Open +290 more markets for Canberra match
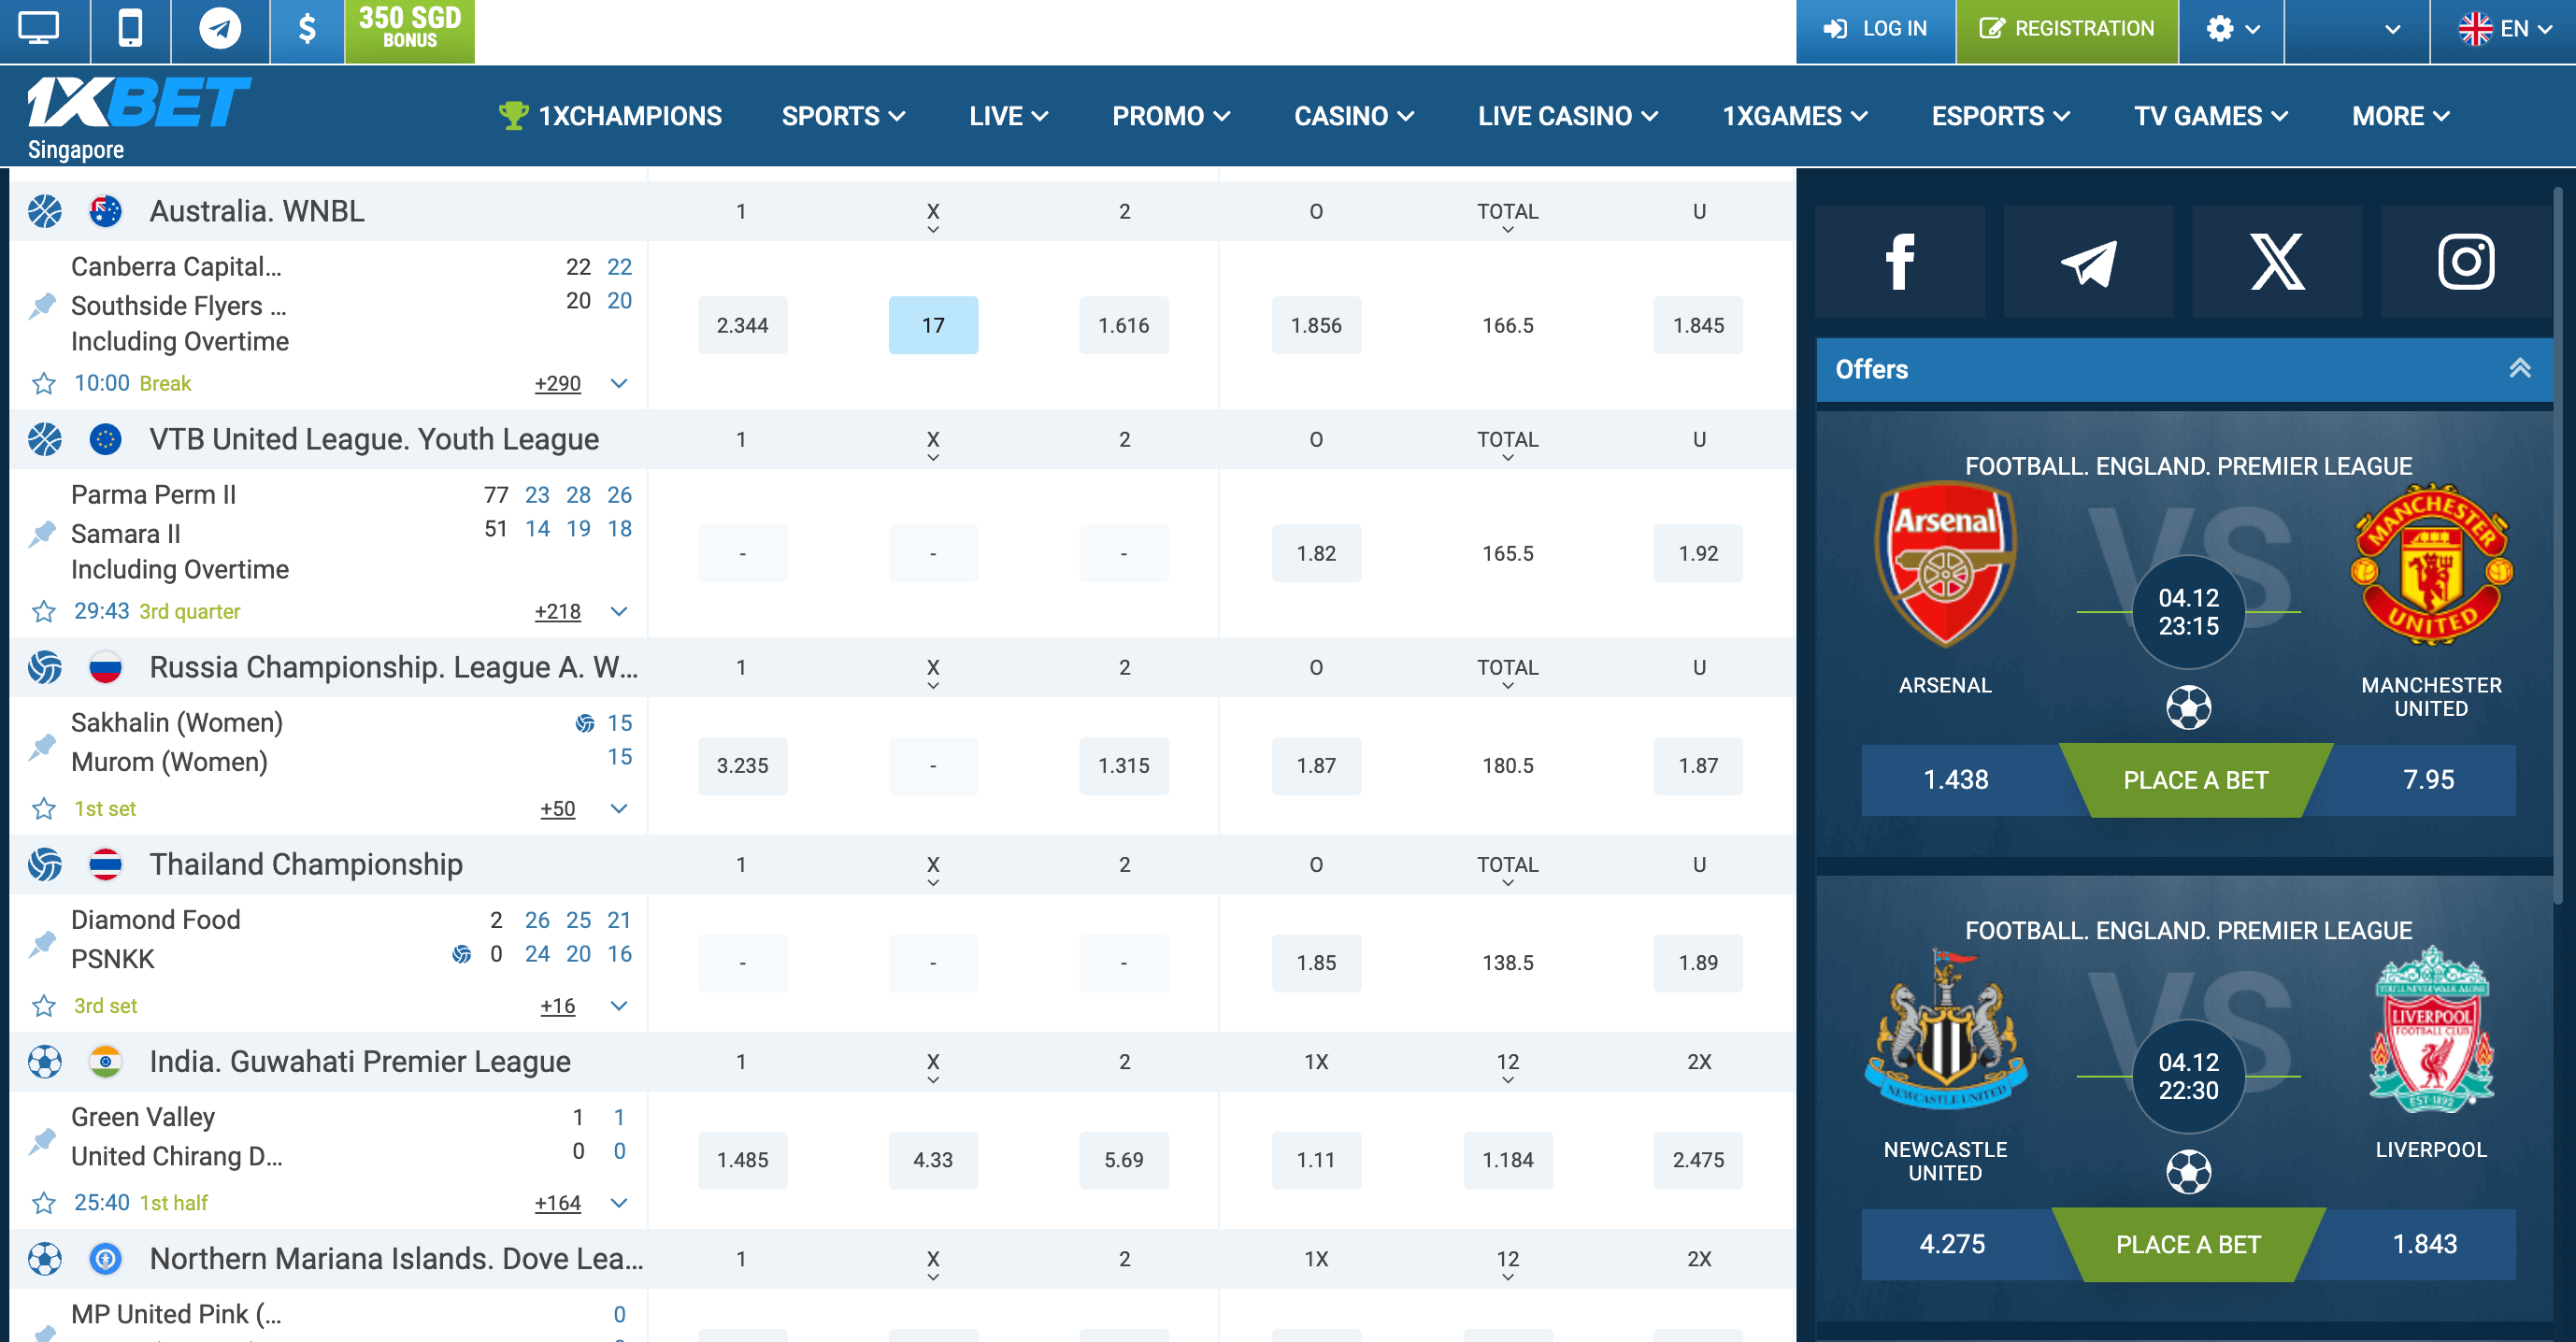 pyautogui.click(x=558, y=383)
